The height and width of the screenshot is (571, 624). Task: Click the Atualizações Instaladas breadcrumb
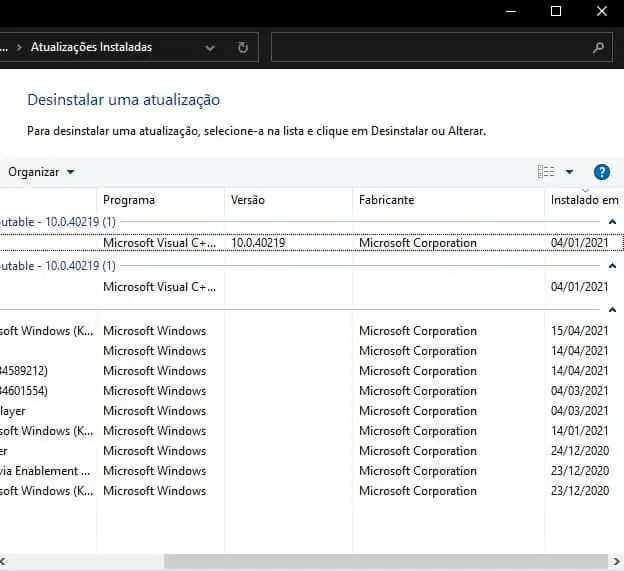(92, 47)
